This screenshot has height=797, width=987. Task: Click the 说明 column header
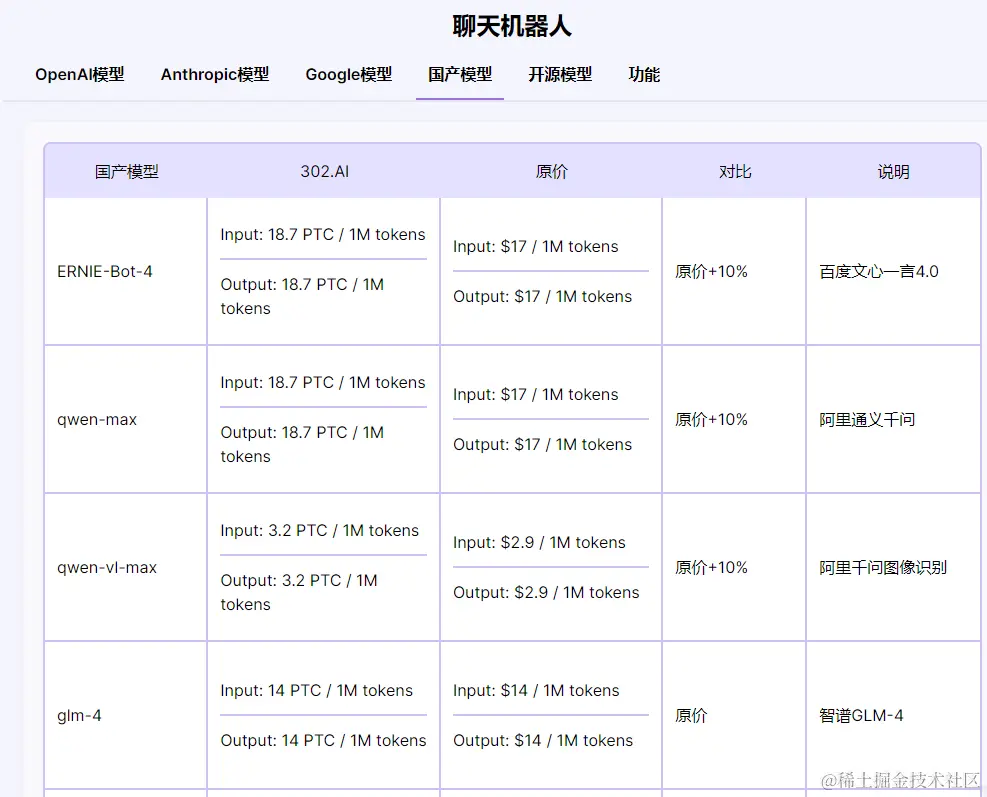click(x=893, y=171)
